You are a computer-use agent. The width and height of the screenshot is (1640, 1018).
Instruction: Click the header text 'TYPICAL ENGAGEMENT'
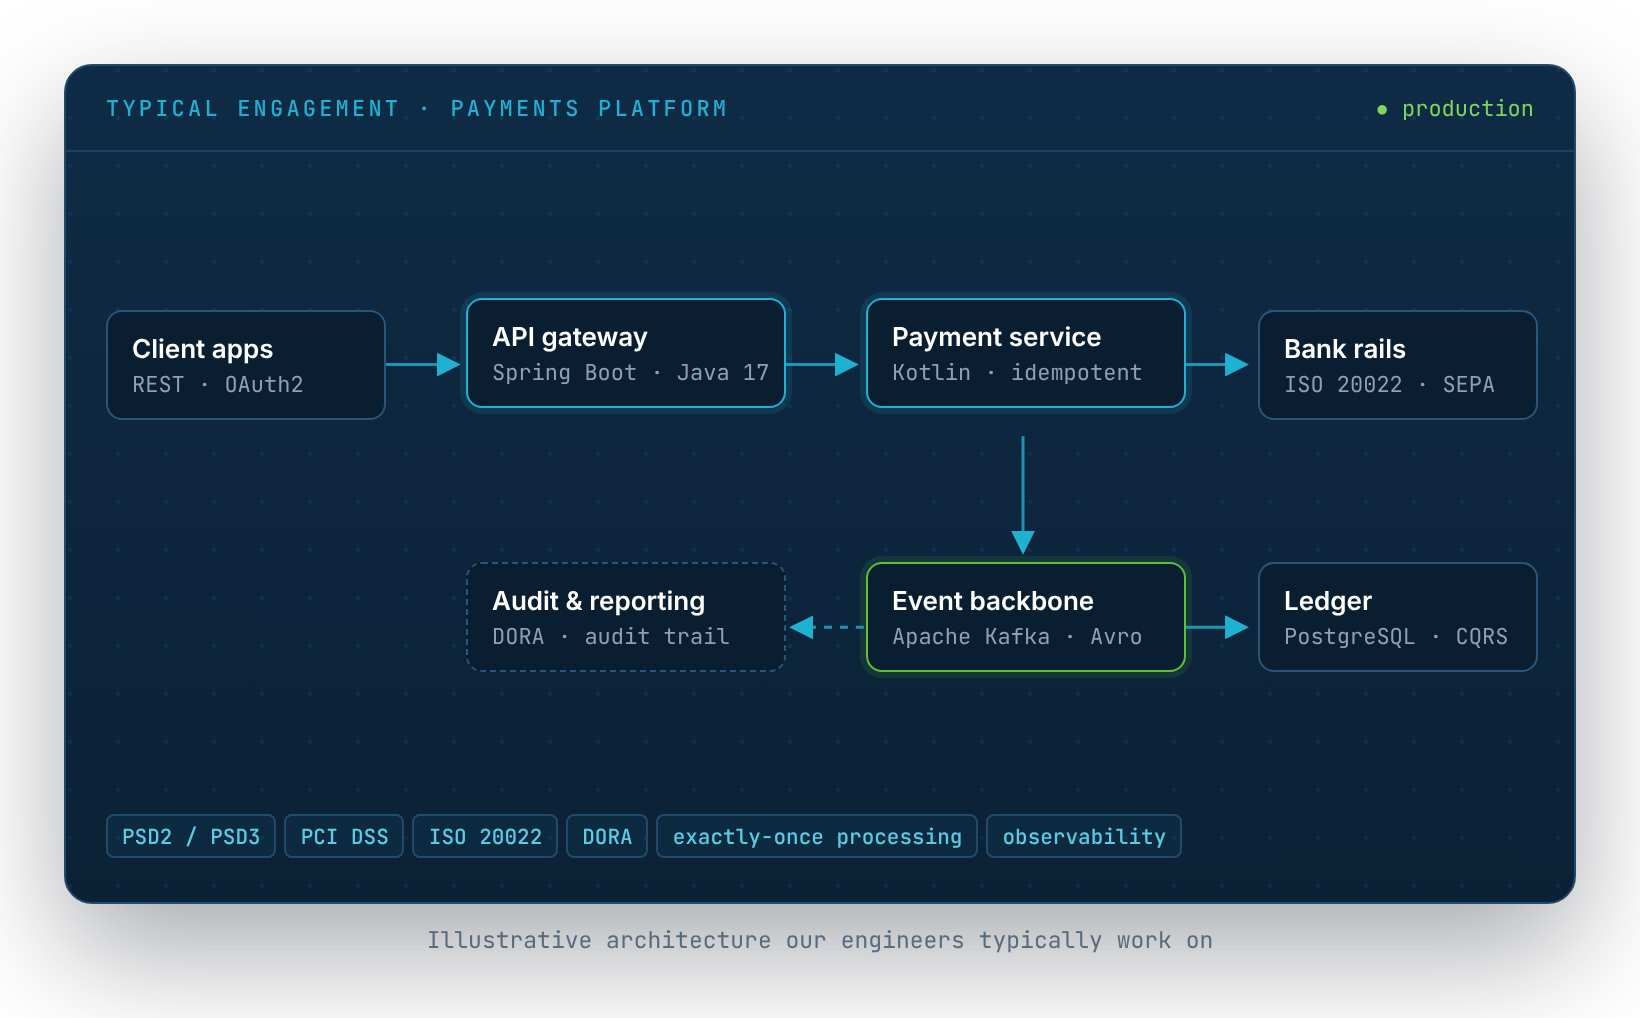point(253,109)
